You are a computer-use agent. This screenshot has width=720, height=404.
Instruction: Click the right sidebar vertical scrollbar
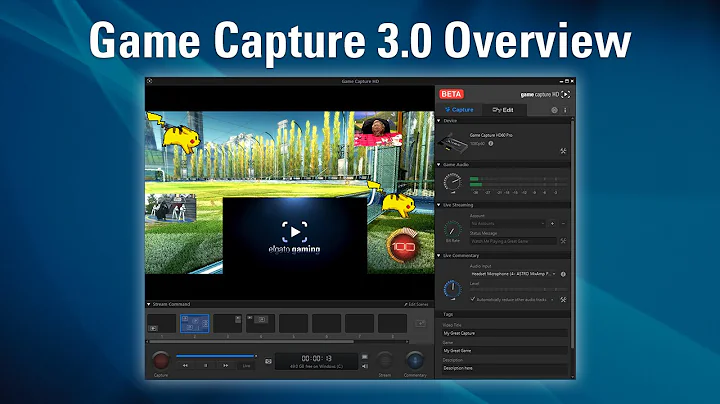[572, 234]
